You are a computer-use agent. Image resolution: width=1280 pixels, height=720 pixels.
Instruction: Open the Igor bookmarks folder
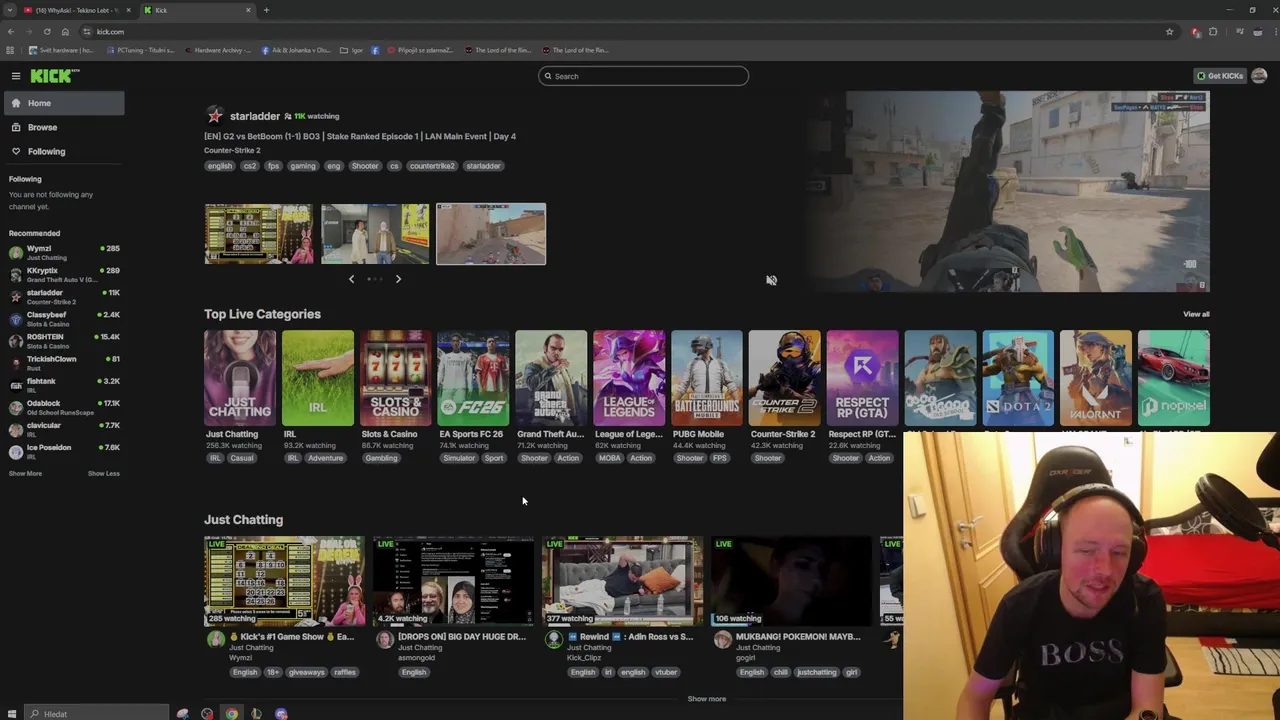coord(351,50)
